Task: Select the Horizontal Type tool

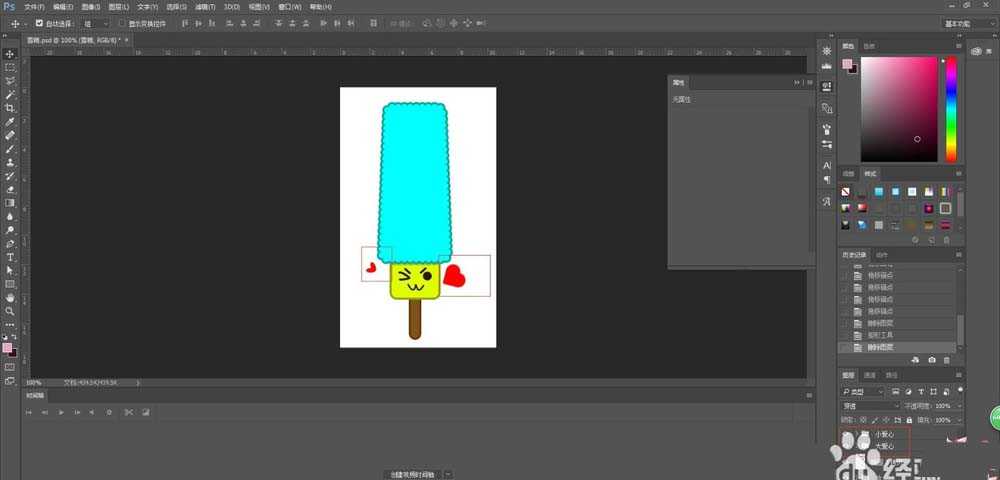Action: 10,257
